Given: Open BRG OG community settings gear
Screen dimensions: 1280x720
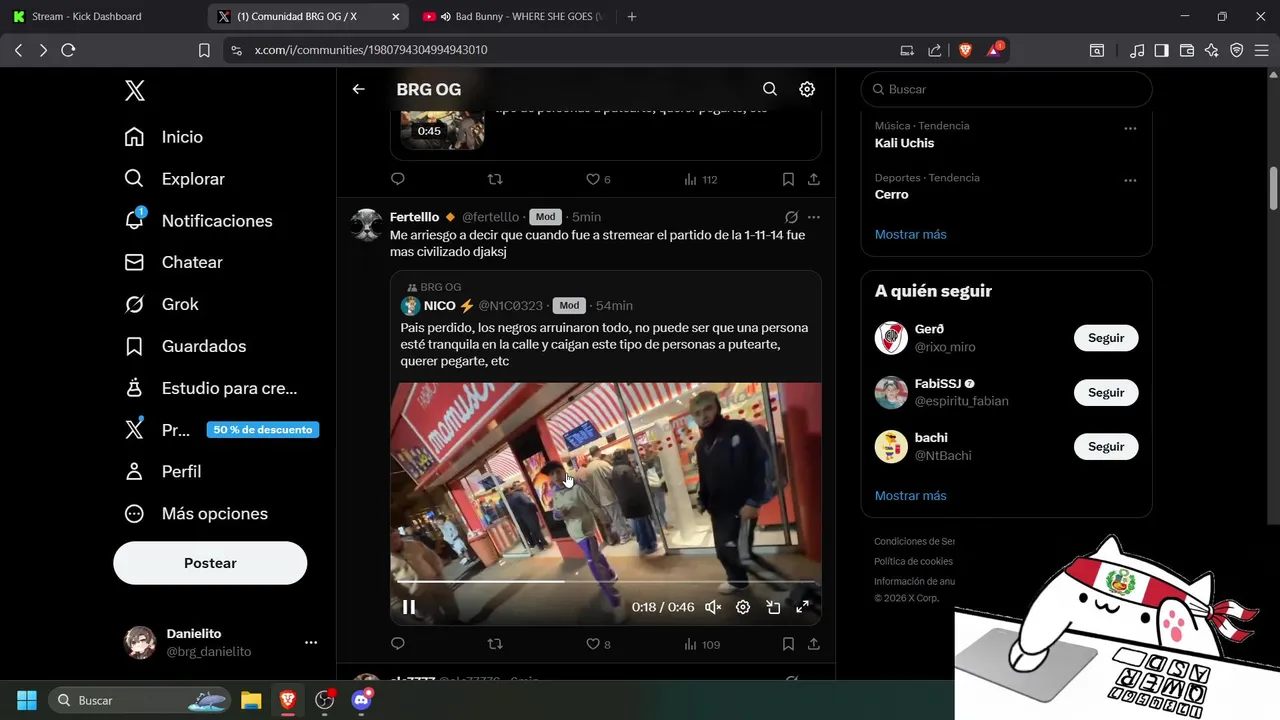Looking at the screenshot, I should pos(807,89).
